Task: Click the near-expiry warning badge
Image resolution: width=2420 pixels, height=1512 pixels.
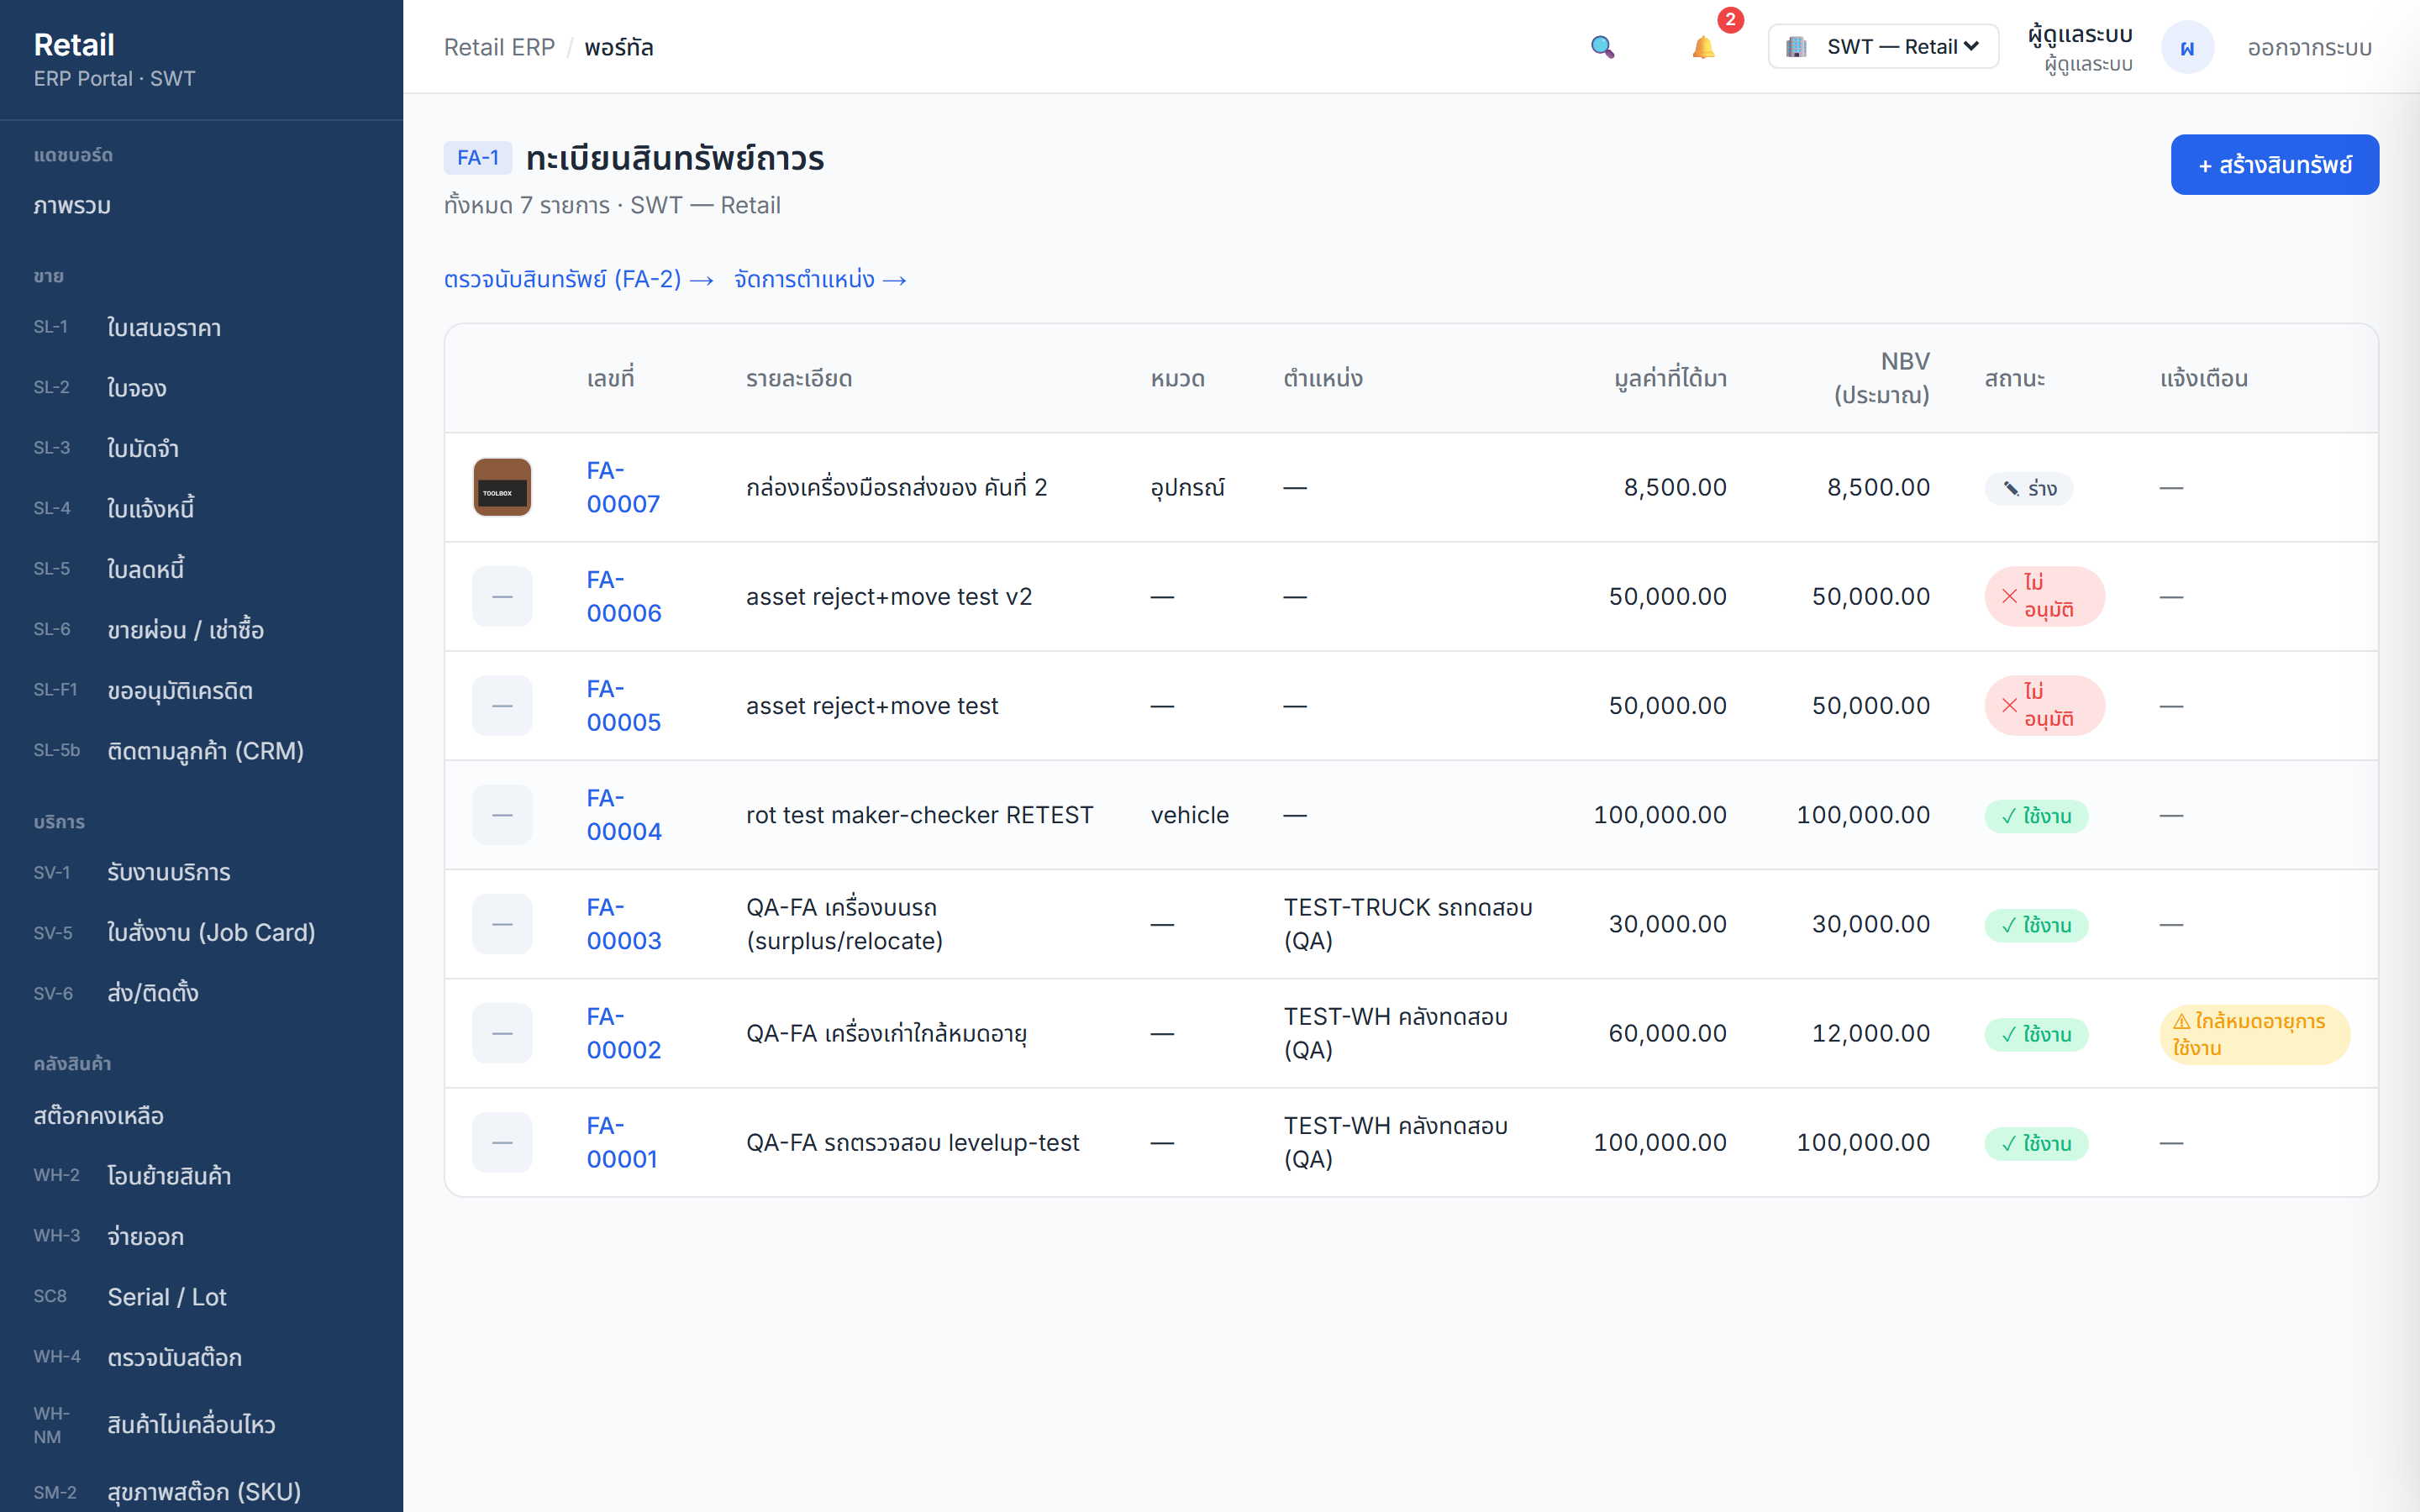Action: click(x=2254, y=1034)
